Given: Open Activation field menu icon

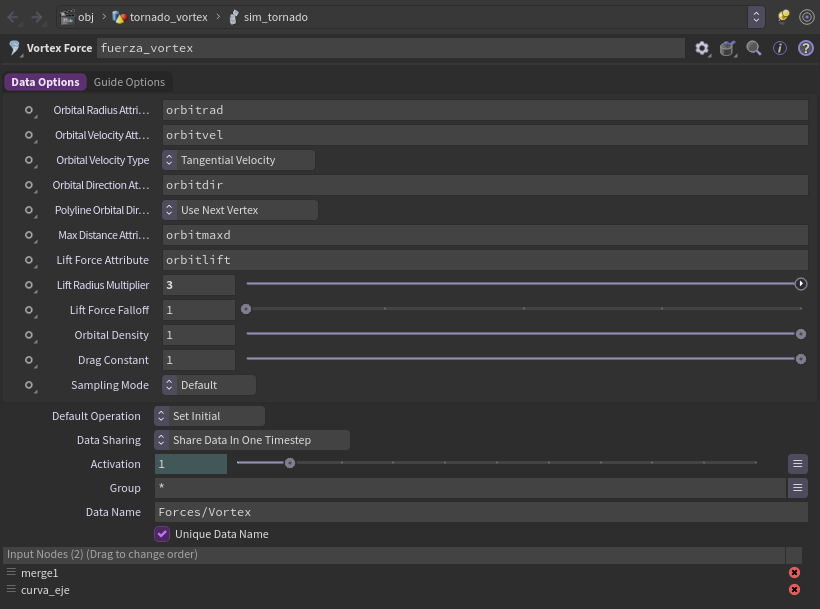Looking at the screenshot, I should coord(798,464).
